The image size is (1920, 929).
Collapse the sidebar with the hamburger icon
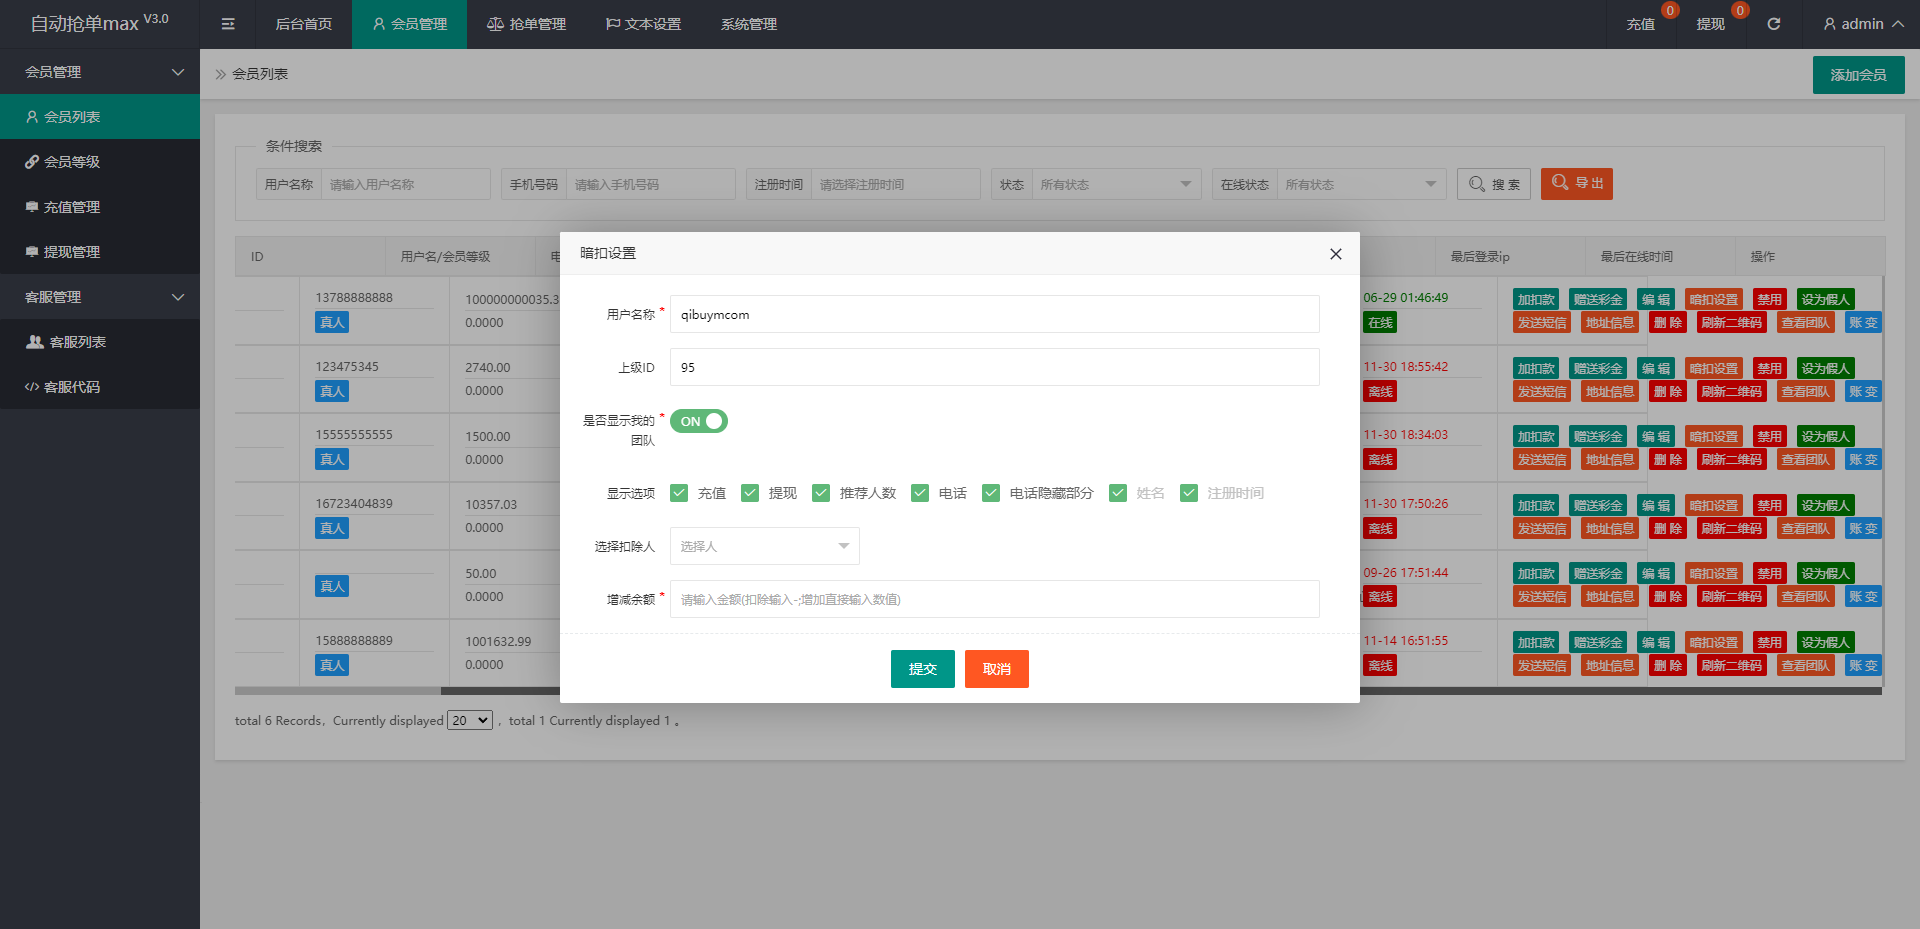(228, 24)
